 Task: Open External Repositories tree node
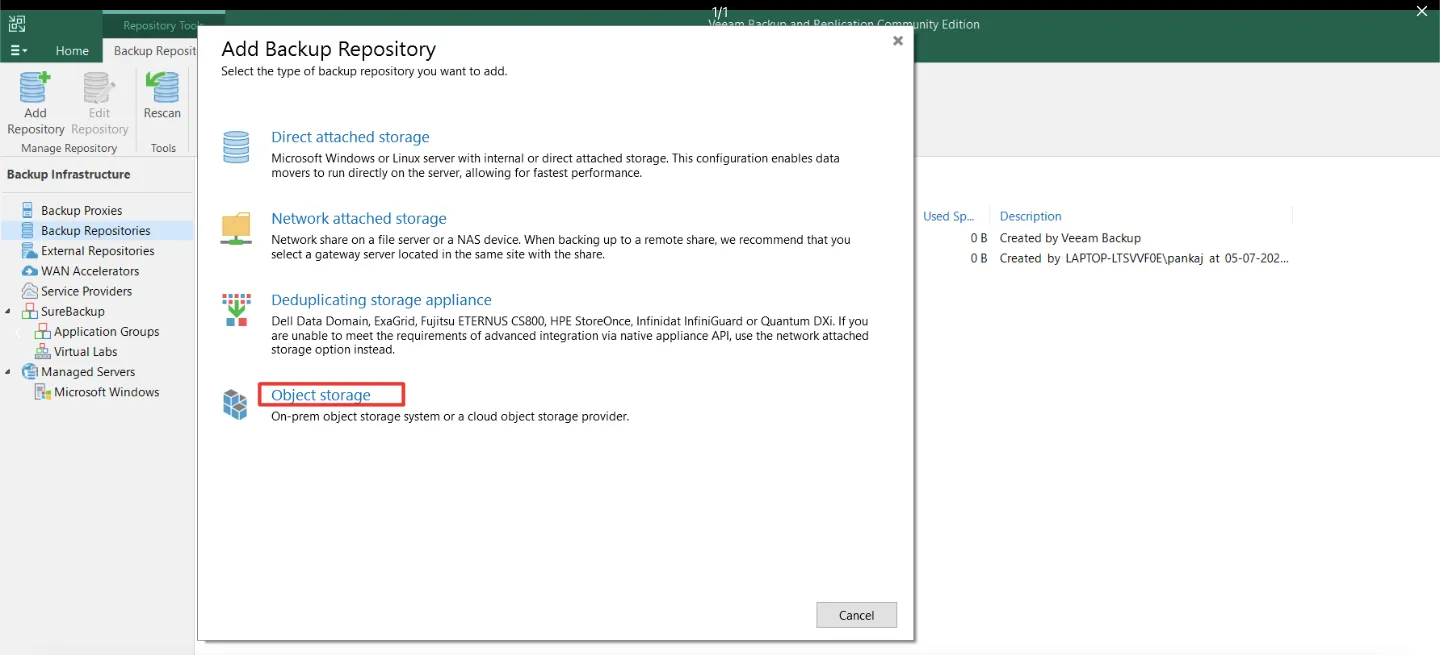(x=97, y=251)
